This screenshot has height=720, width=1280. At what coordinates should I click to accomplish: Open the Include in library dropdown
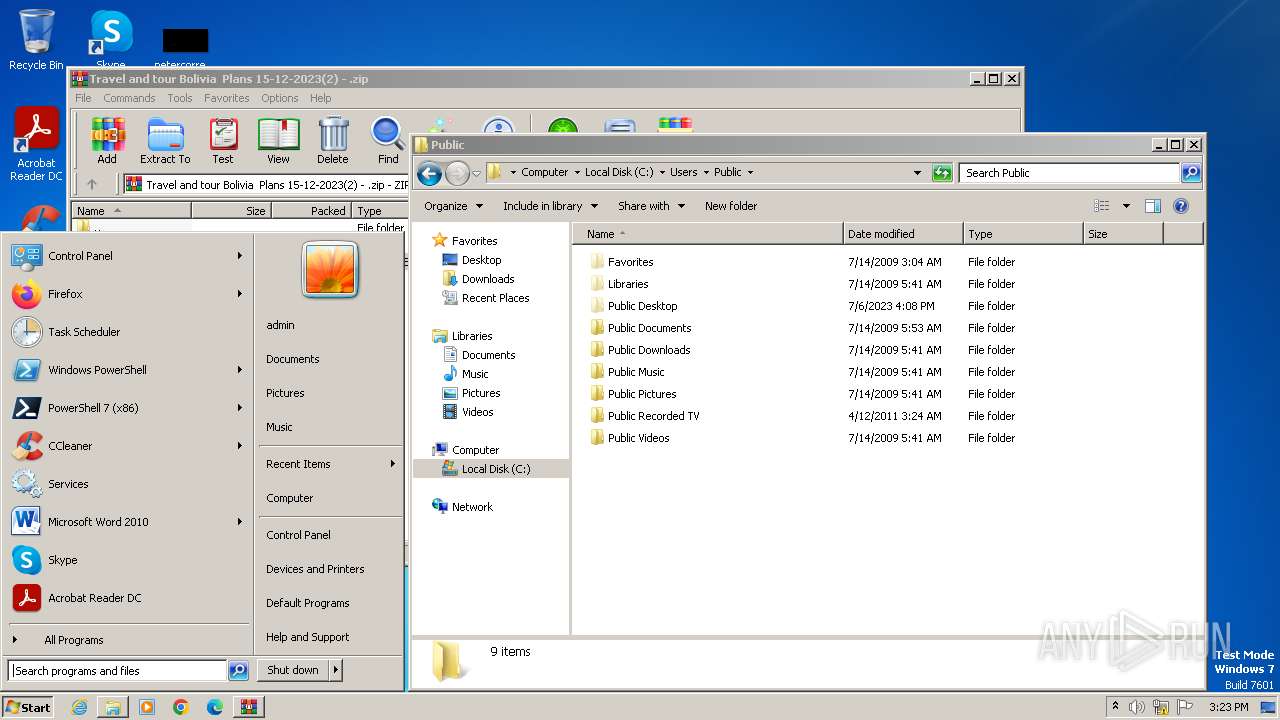(550, 206)
